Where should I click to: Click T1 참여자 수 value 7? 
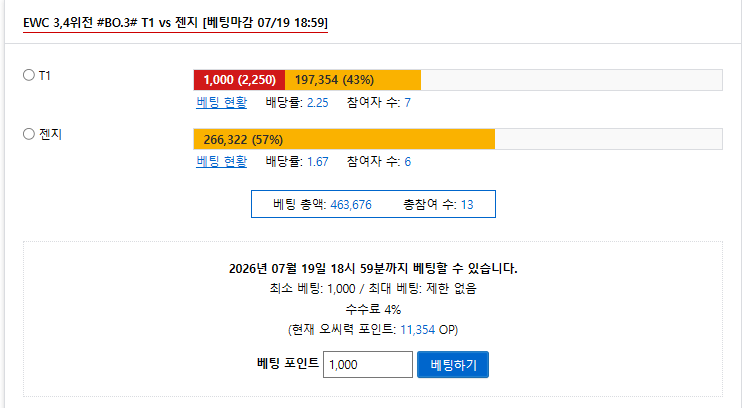click(407, 103)
